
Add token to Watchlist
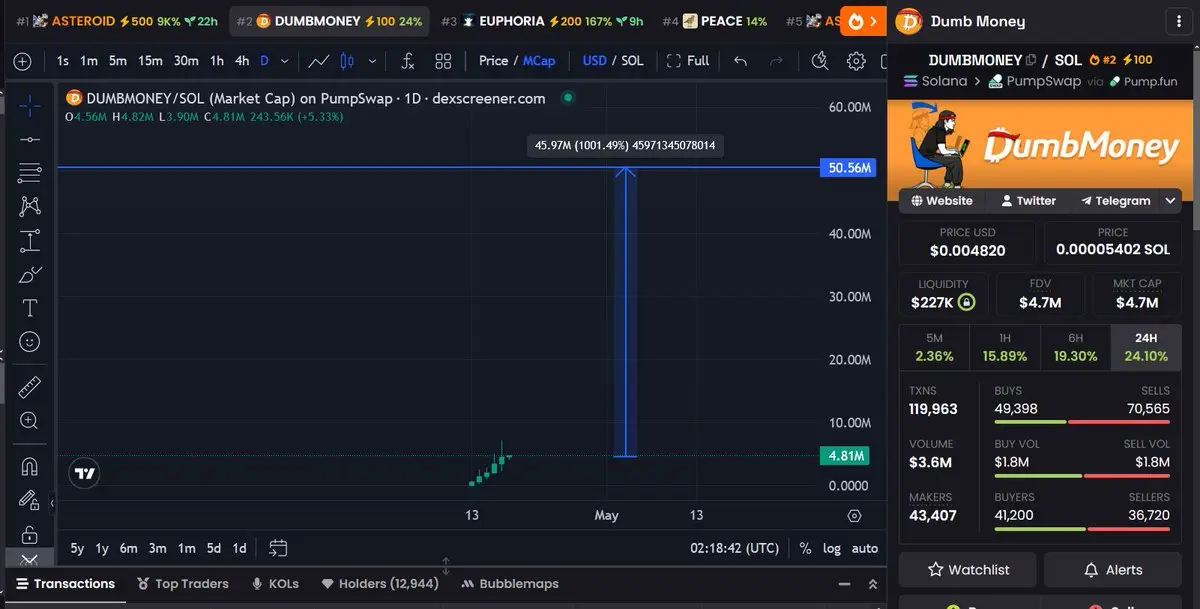coord(969,570)
